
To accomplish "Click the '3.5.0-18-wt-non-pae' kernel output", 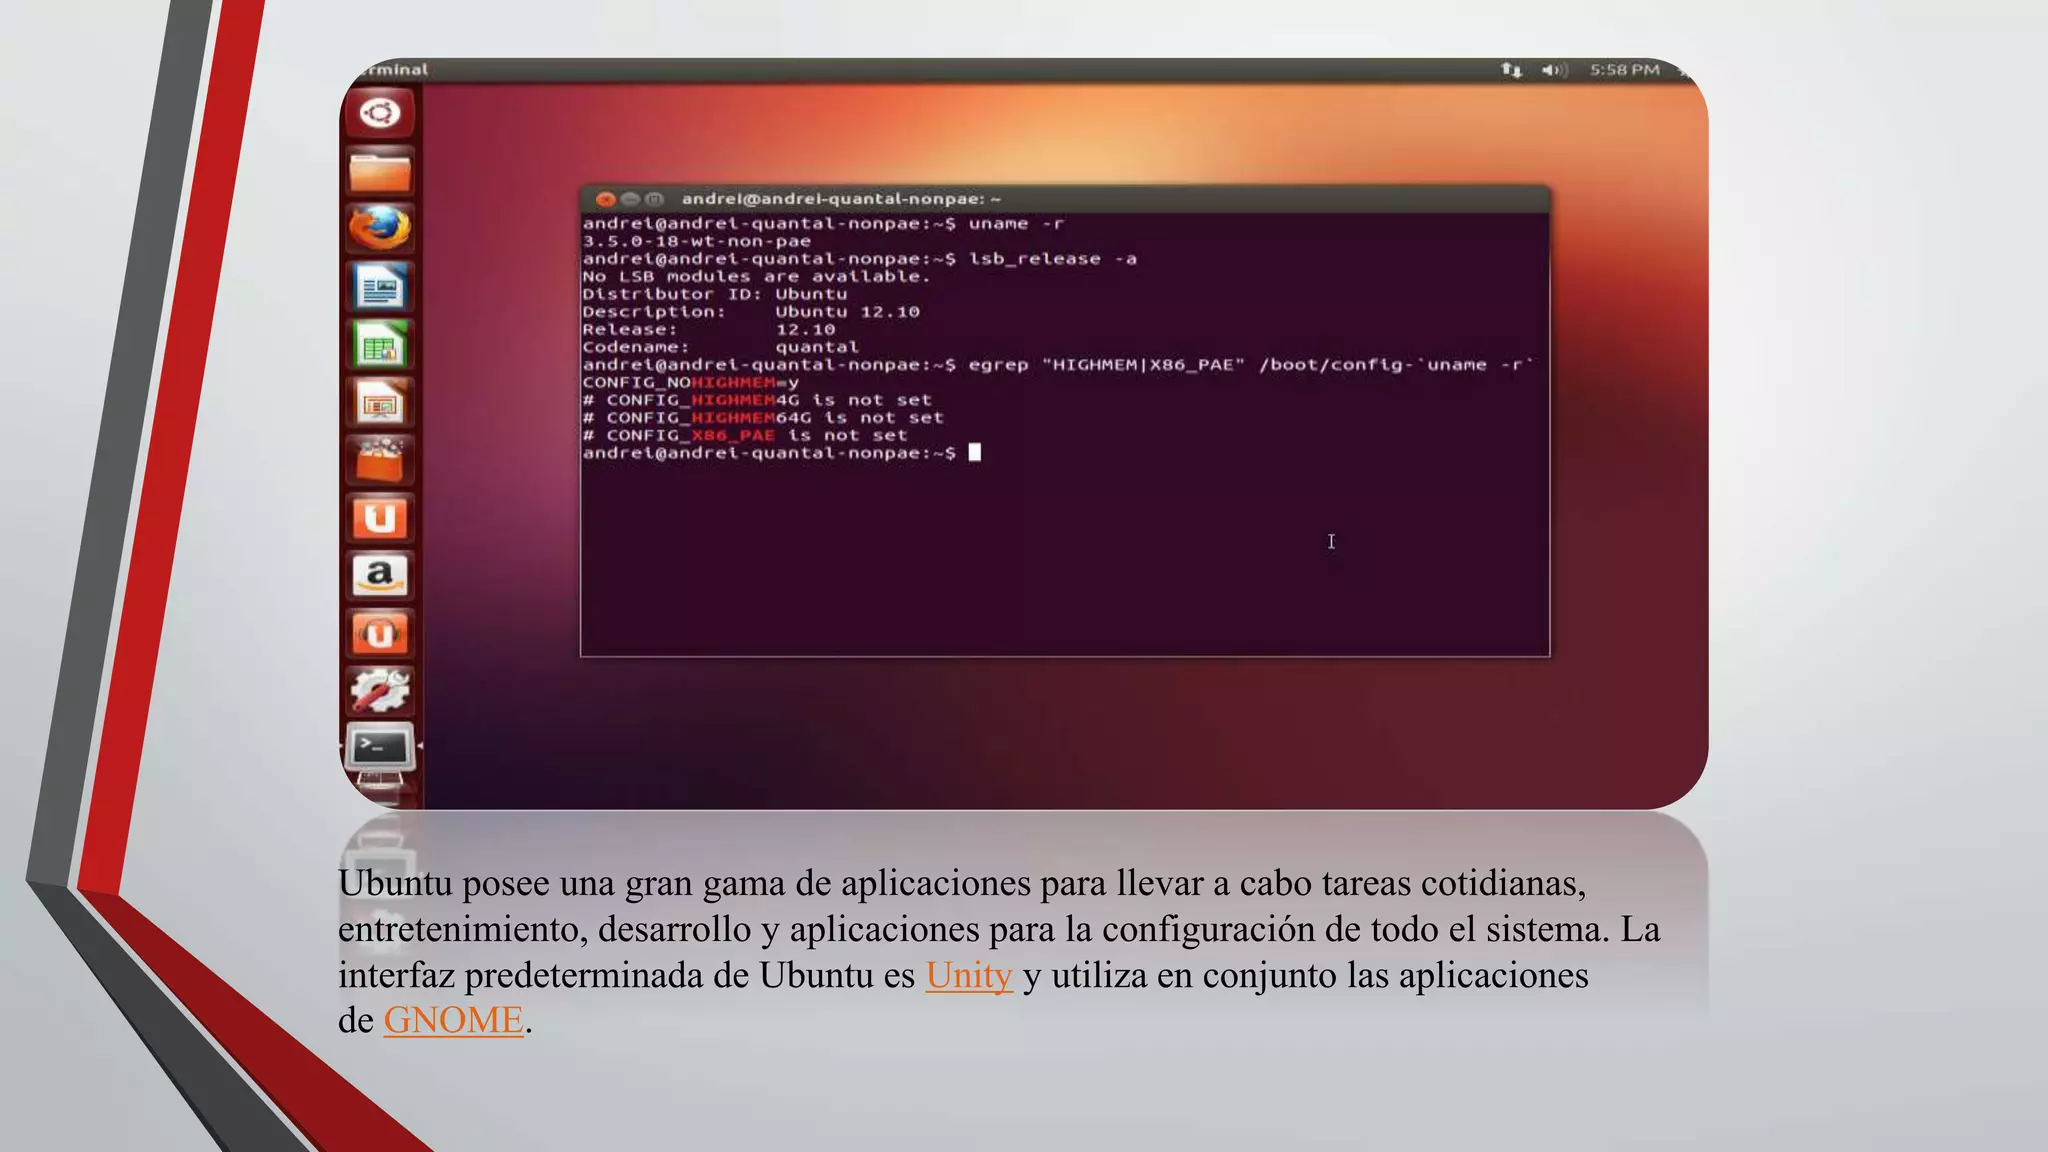I will click(697, 241).
